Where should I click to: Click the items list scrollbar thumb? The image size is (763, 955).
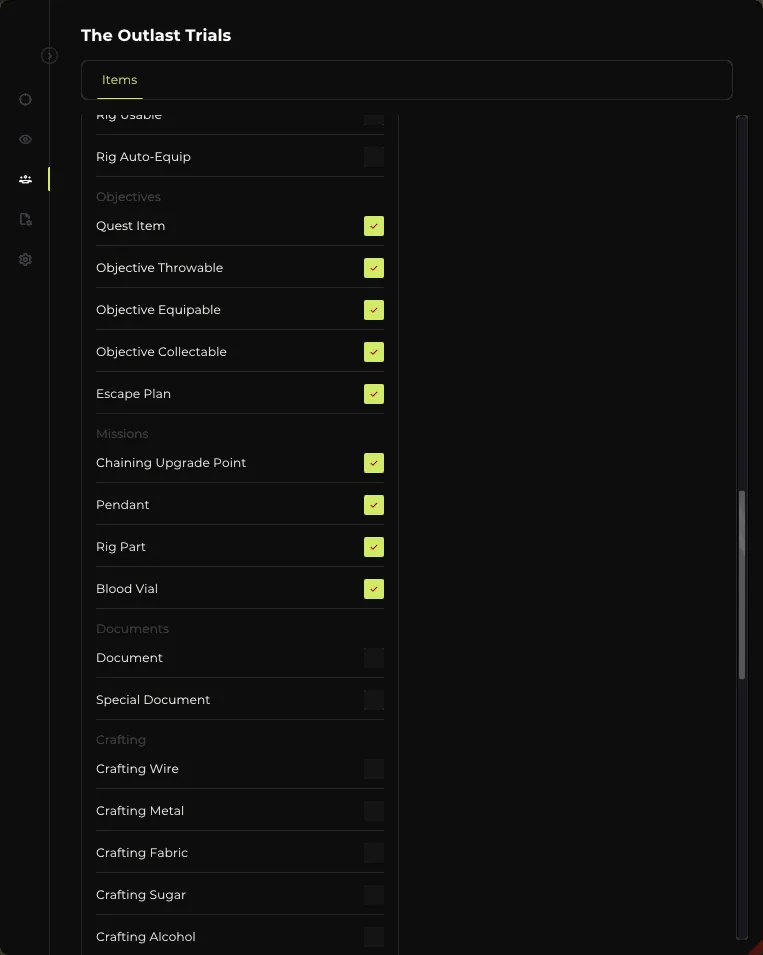tap(742, 585)
